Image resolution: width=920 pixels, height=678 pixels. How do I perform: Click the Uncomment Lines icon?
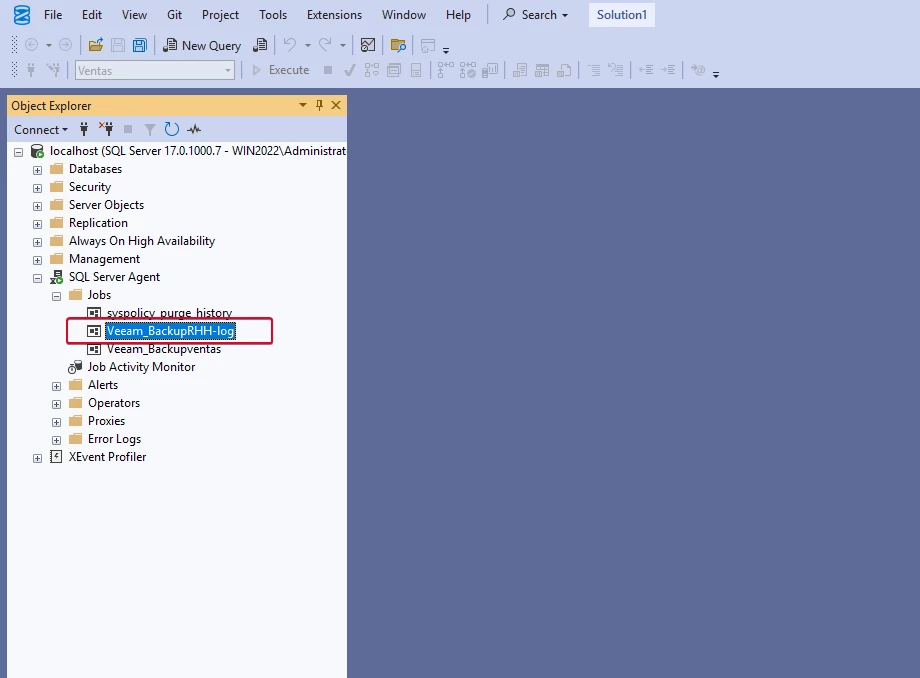tap(615, 70)
